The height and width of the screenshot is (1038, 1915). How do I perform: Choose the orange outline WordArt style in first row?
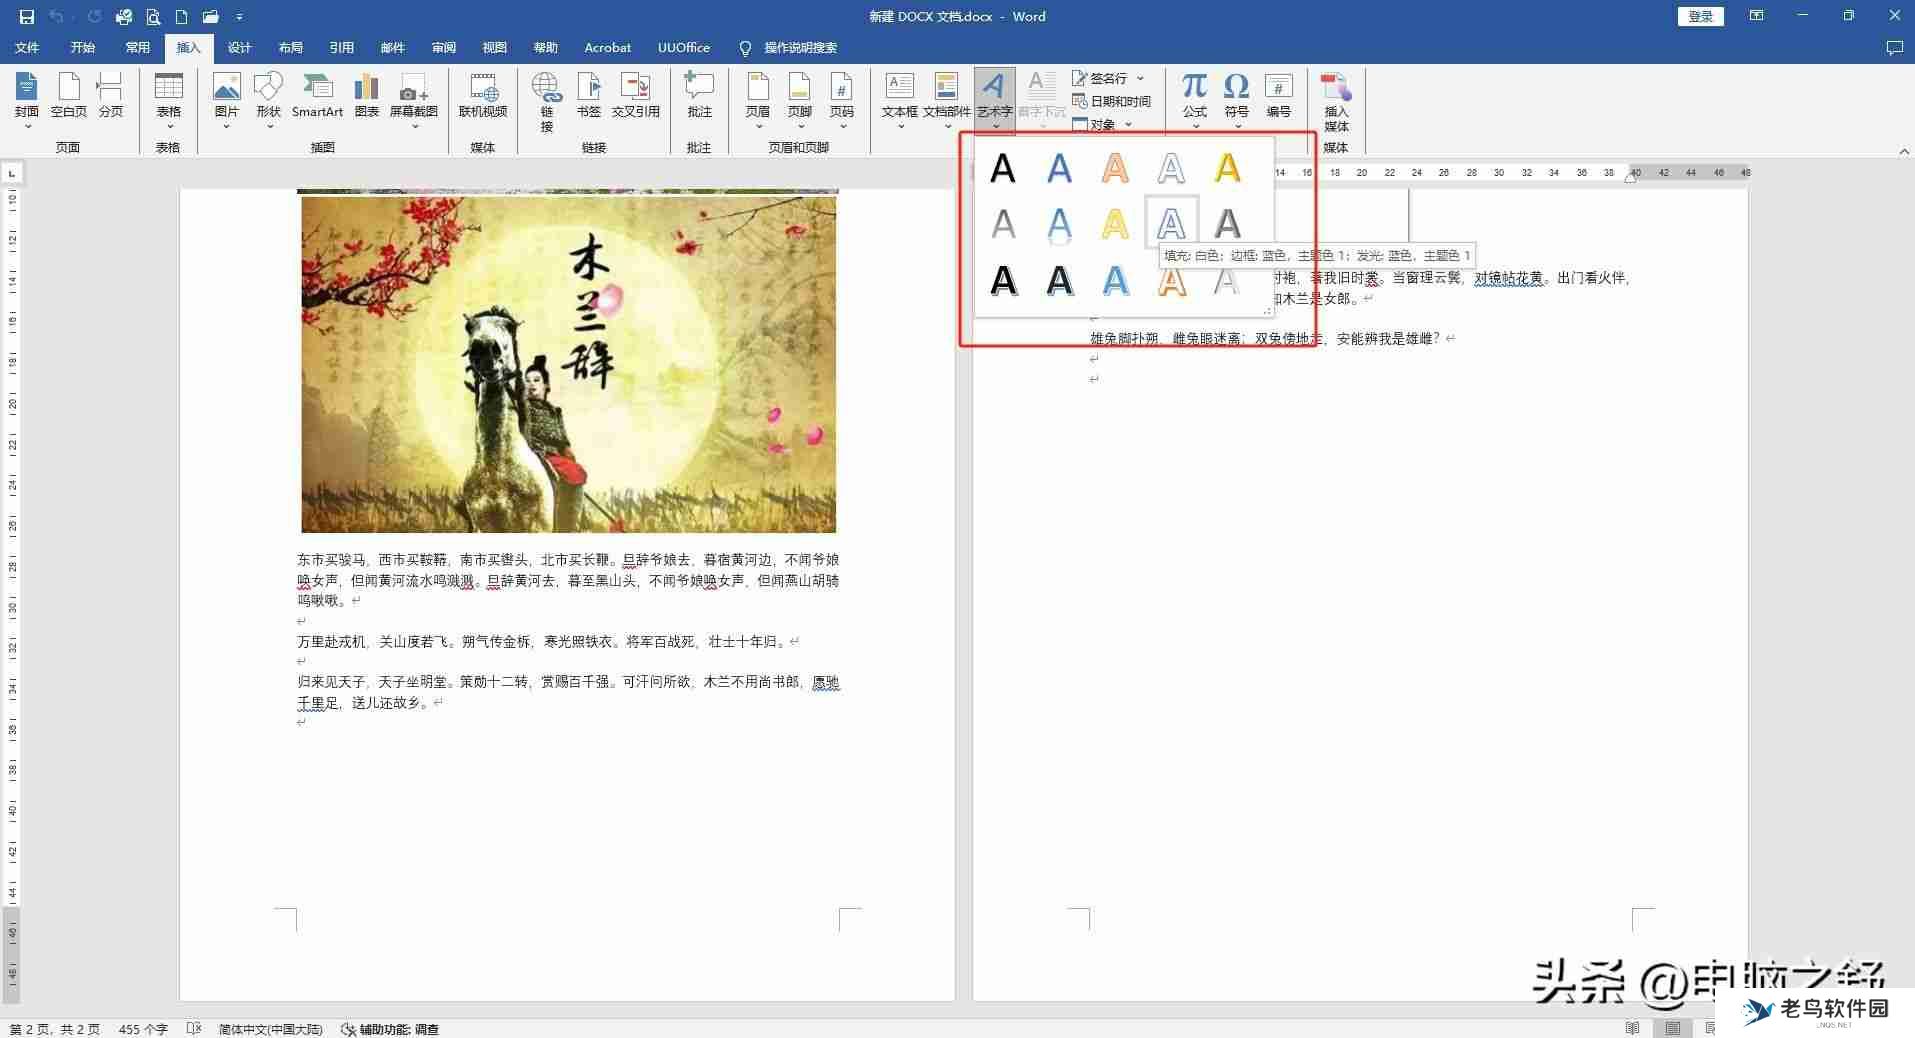(1115, 168)
